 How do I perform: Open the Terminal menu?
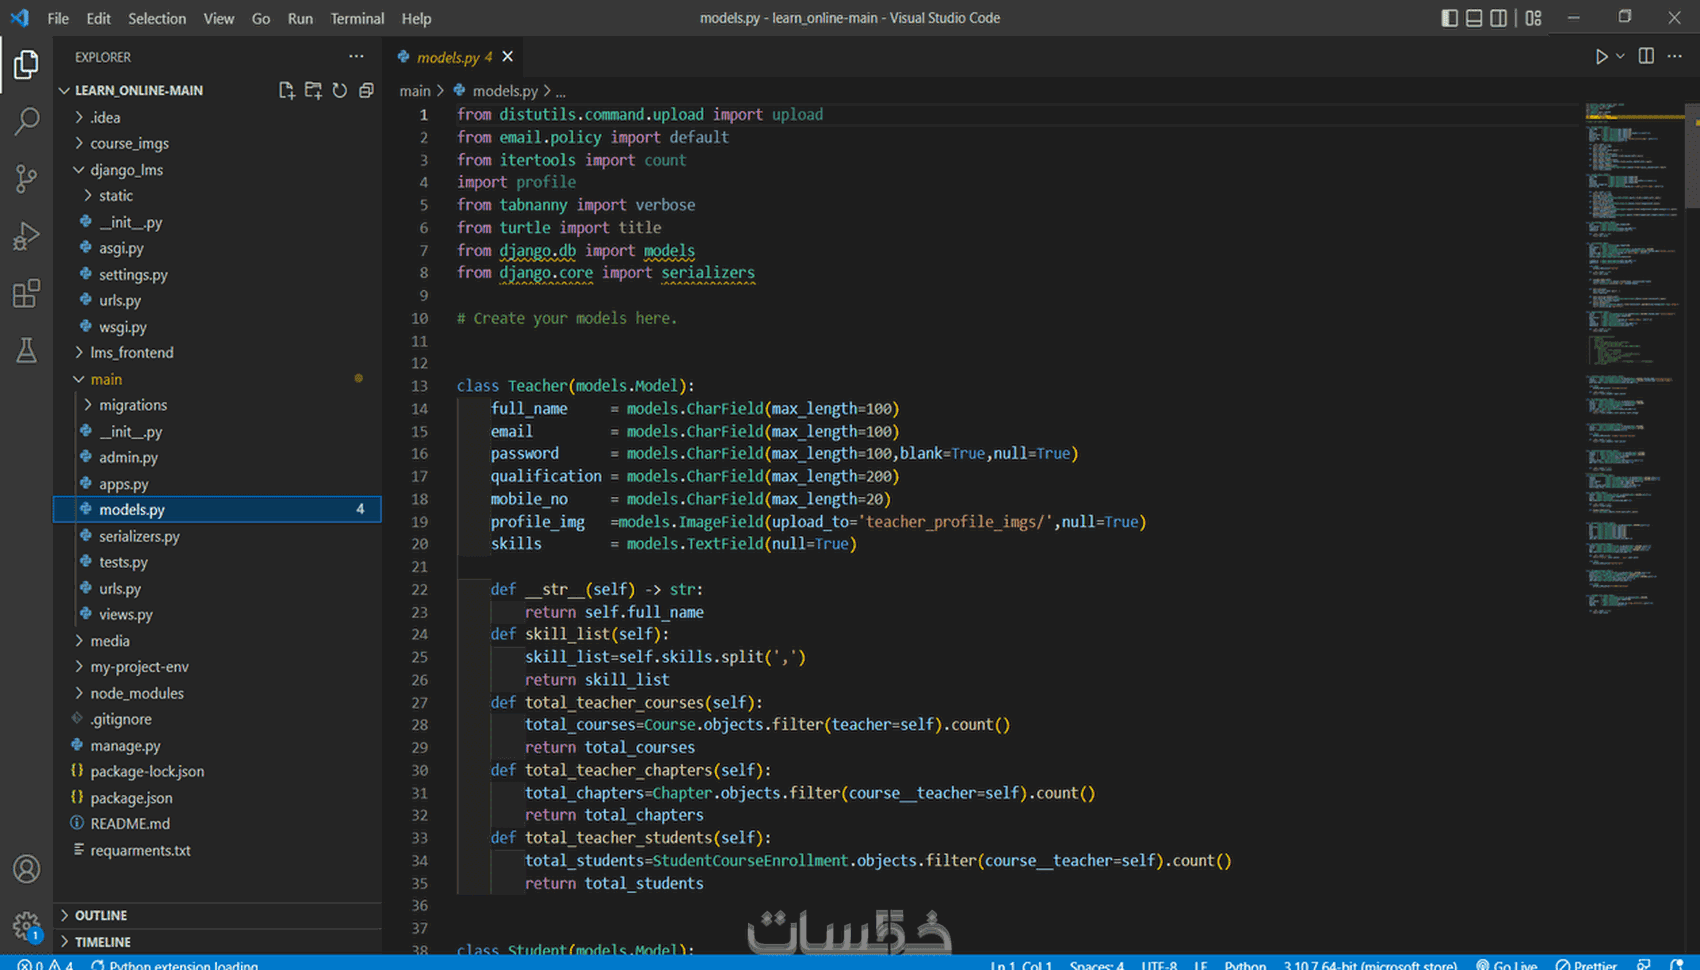coord(357,18)
